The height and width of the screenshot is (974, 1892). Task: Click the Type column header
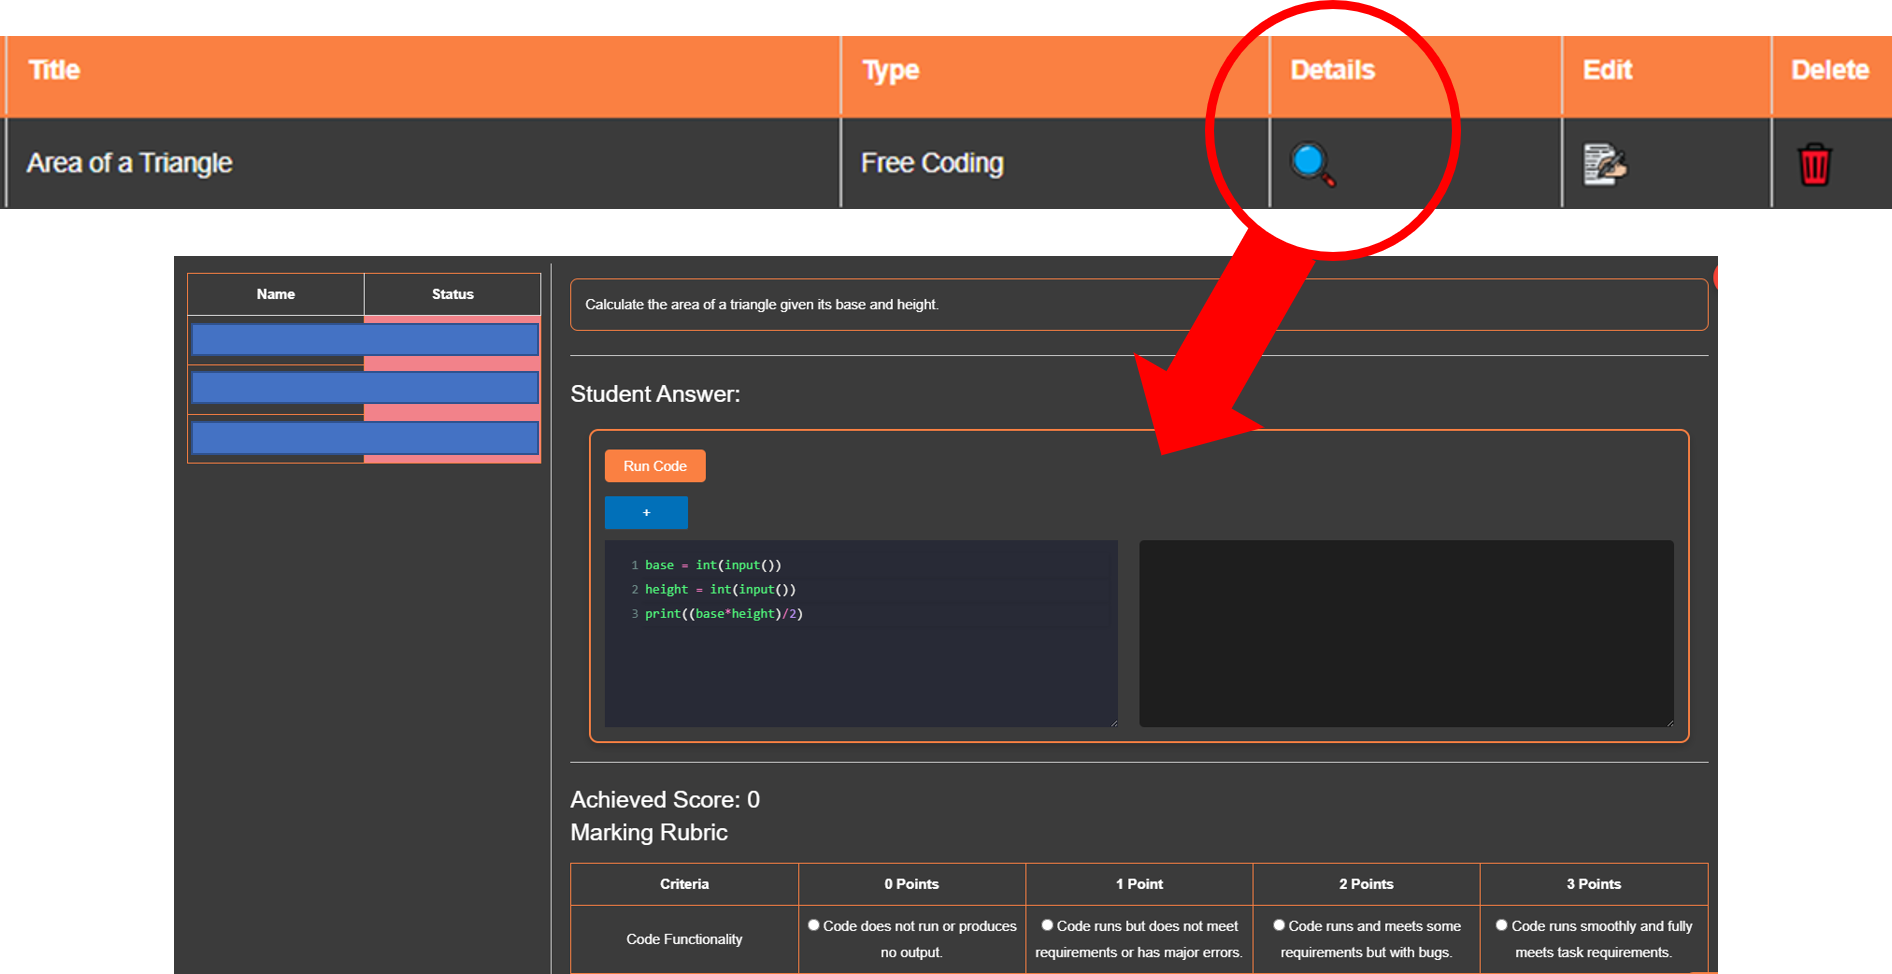pyautogui.click(x=890, y=70)
